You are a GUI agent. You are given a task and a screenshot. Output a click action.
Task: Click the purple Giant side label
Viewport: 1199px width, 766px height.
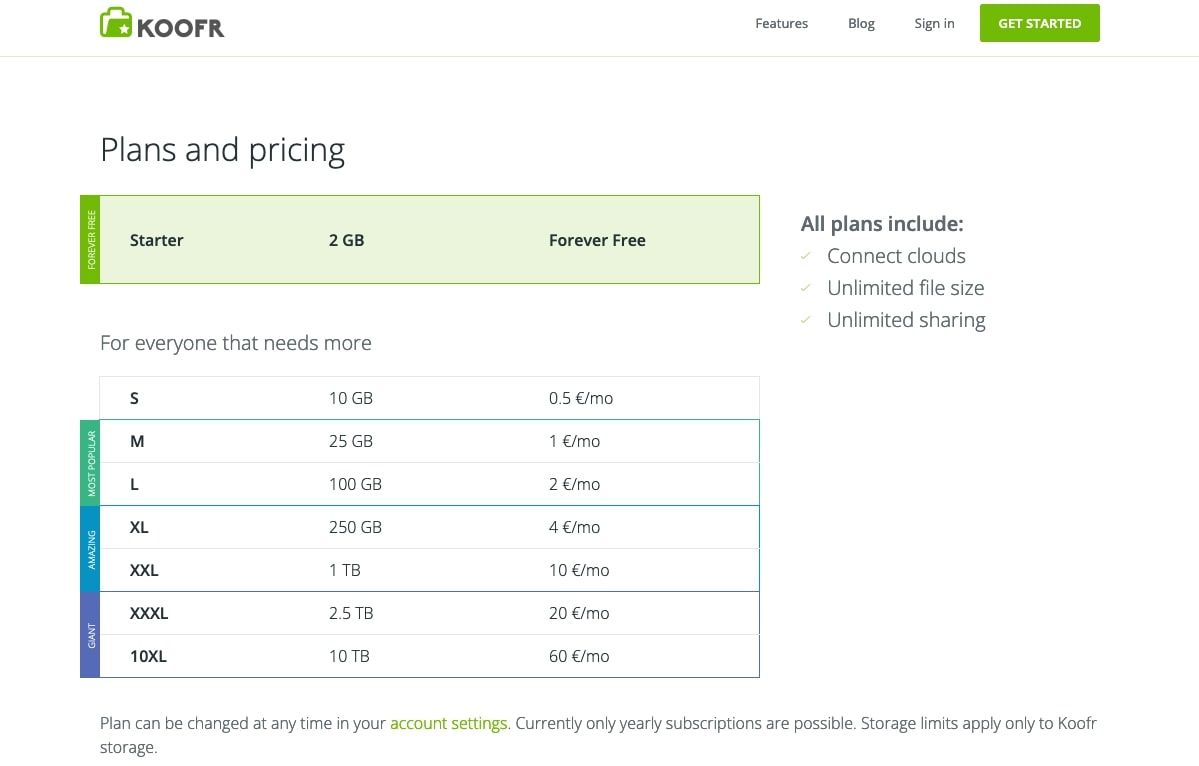click(90, 635)
